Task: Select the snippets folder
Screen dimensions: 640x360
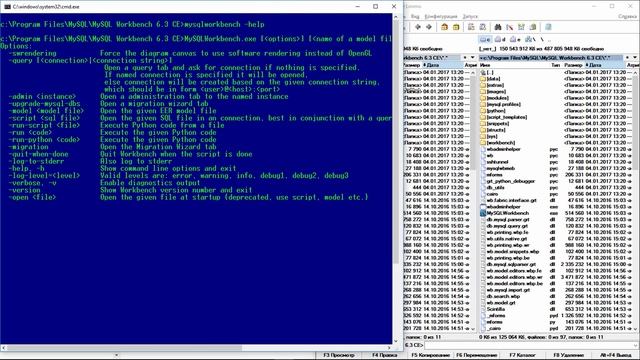Action: tap(498, 123)
